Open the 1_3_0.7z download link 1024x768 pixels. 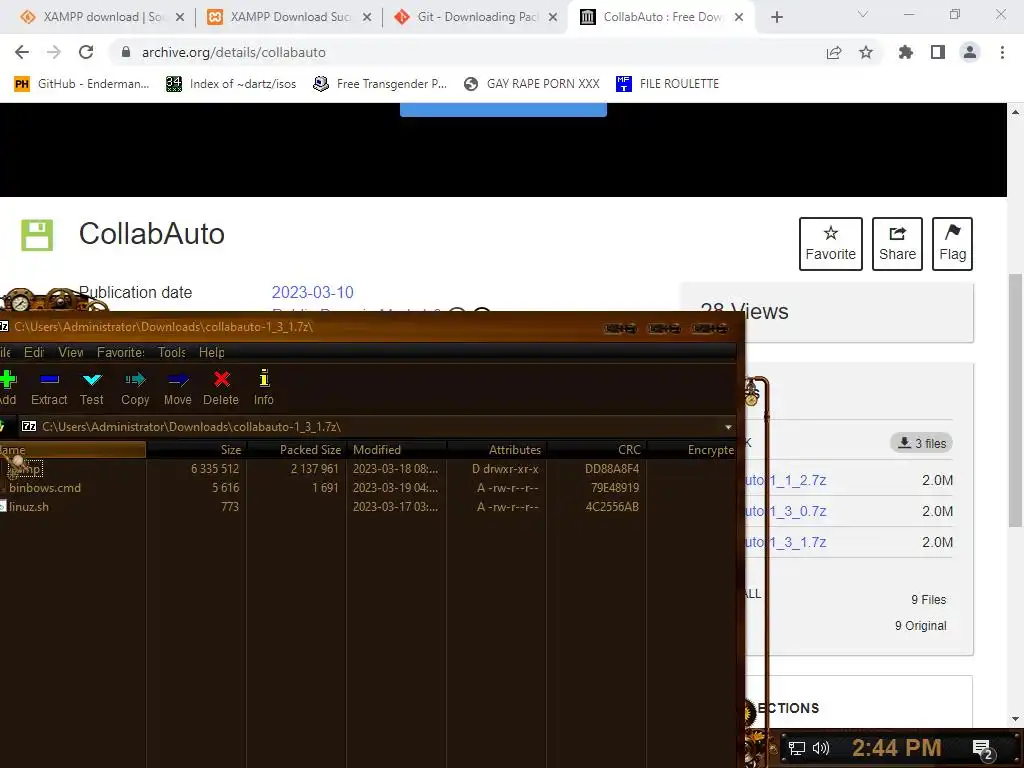786,511
